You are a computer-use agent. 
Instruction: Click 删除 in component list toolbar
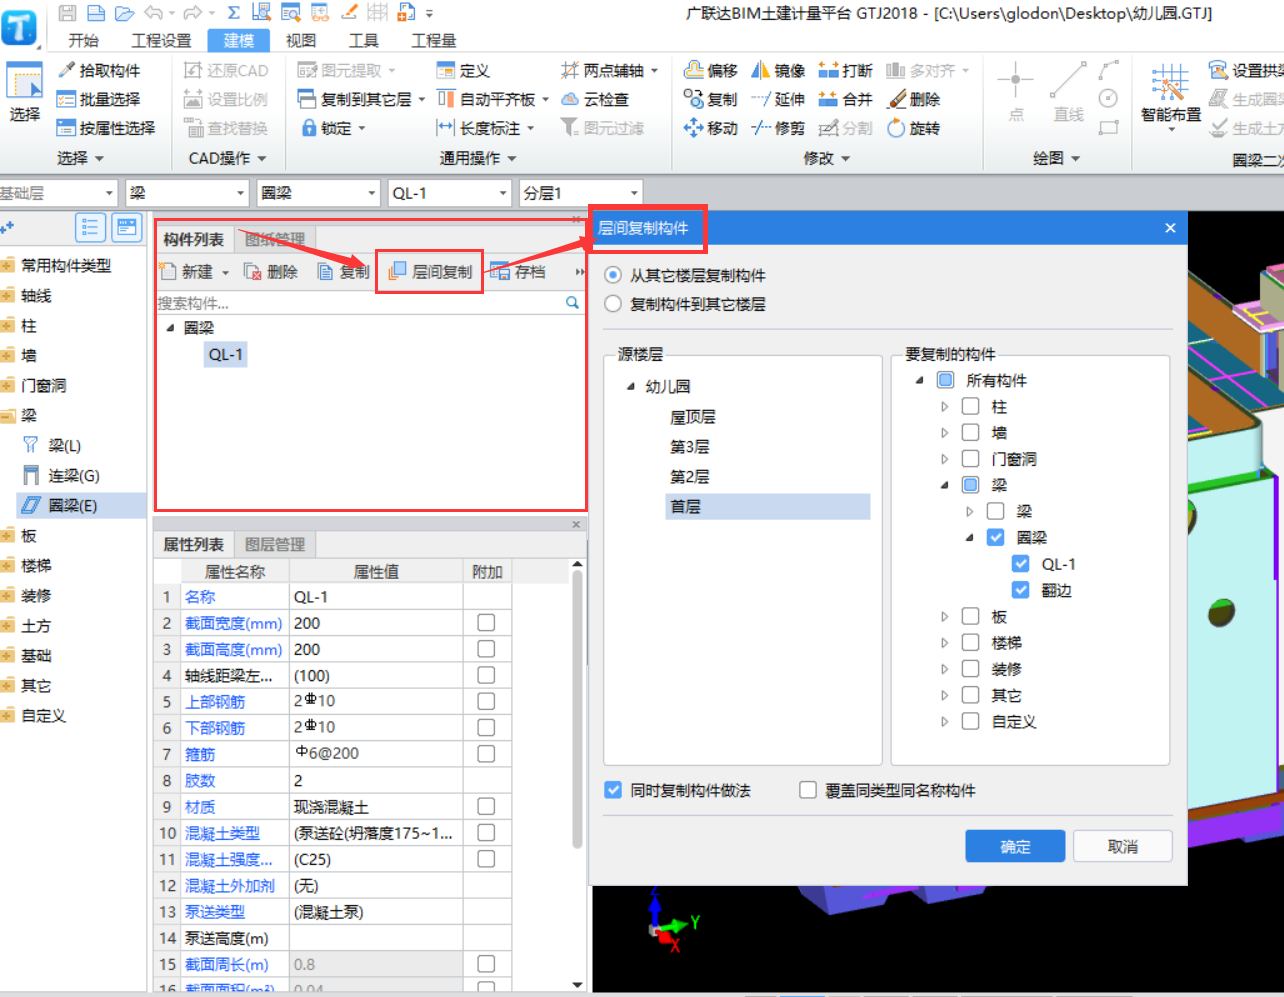point(271,272)
